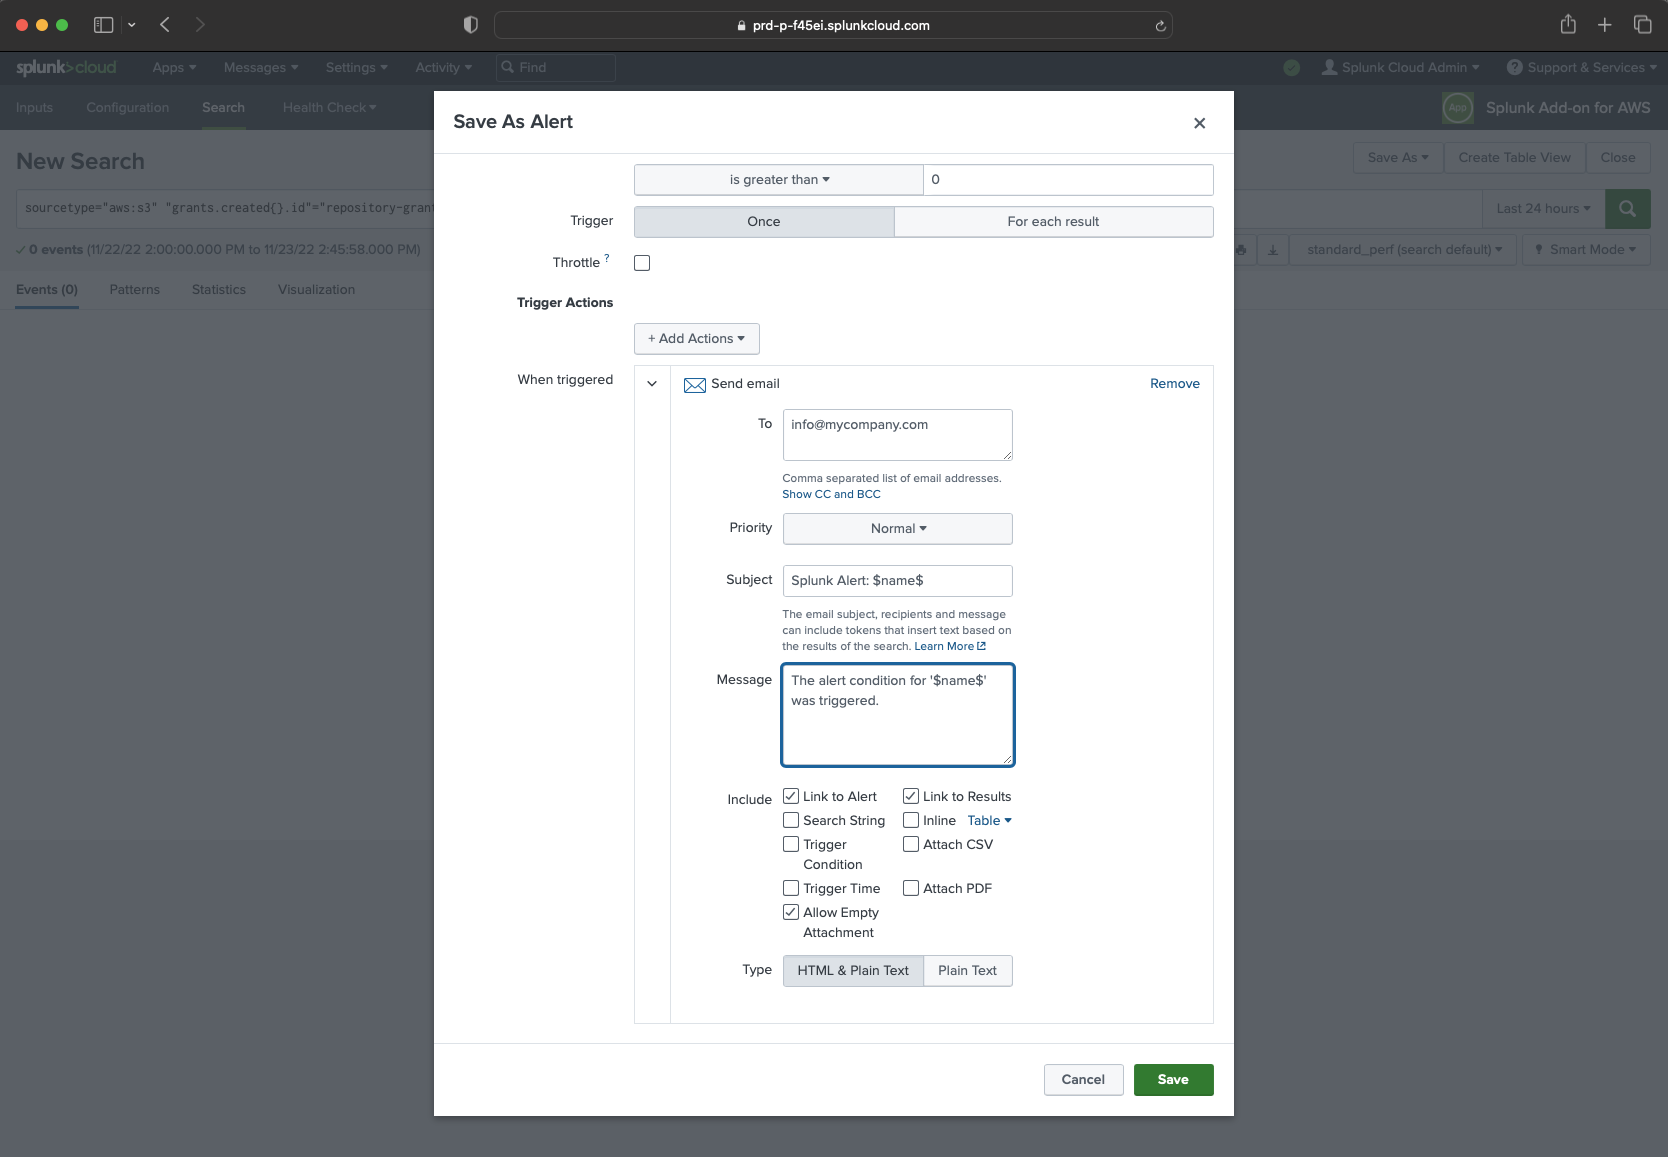Image resolution: width=1668 pixels, height=1157 pixels.
Task: Select the For each result trigger option
Action: 1053,222
